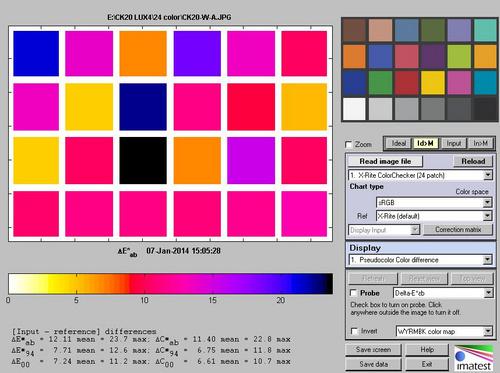Switch to the Ideal view tab

pos(398,143)
